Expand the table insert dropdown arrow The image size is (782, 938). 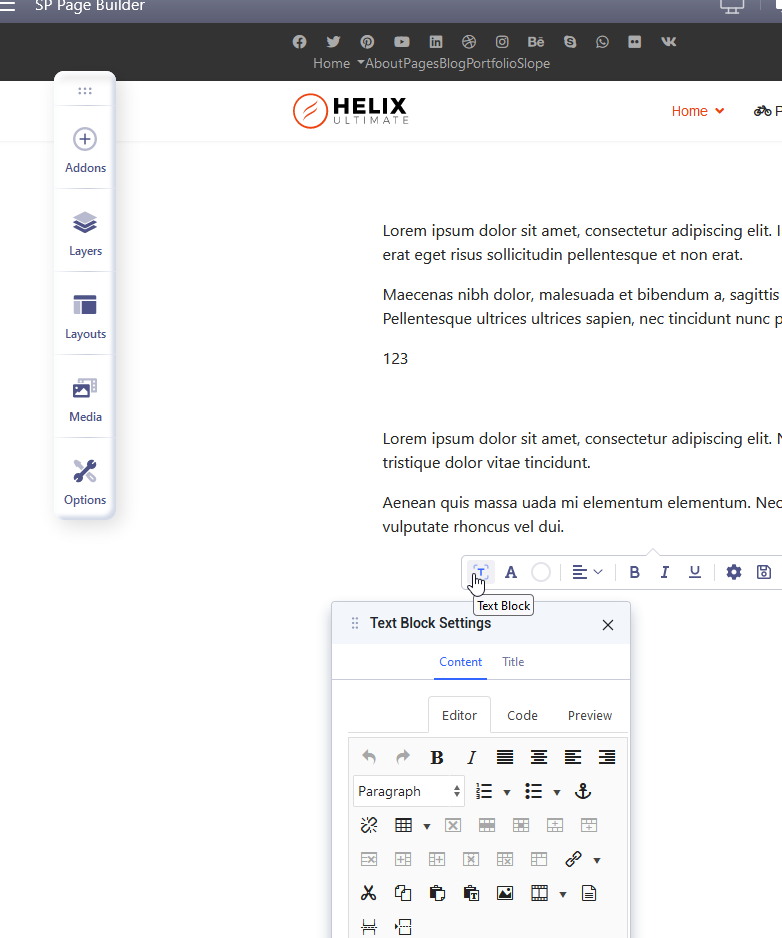click(x=427, y=826)
